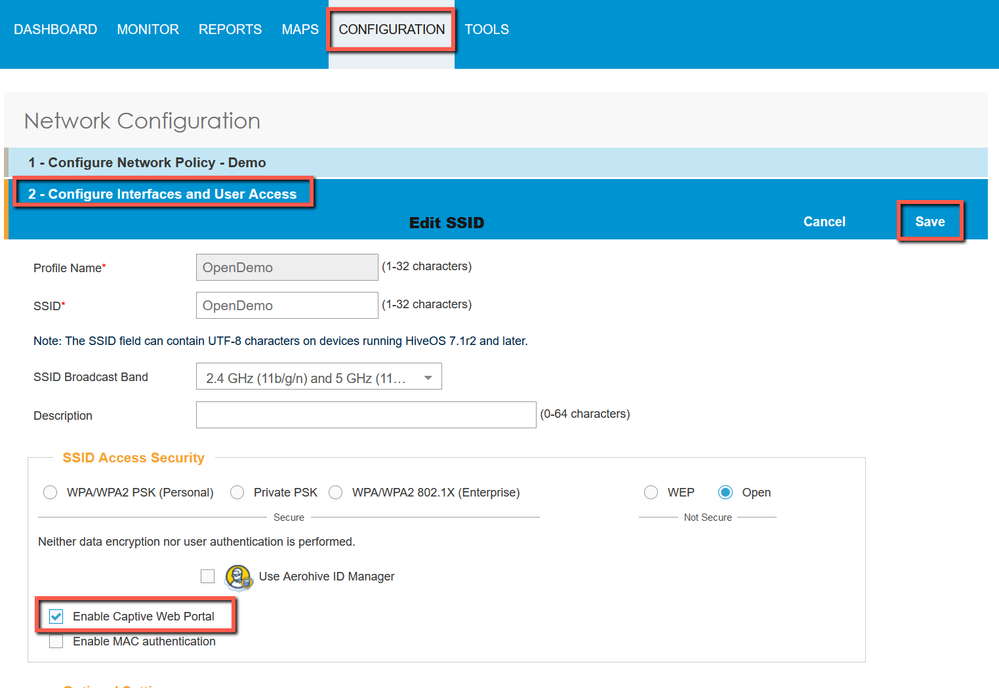Open the DASHBOARD tab

click(x=56, y=30)
